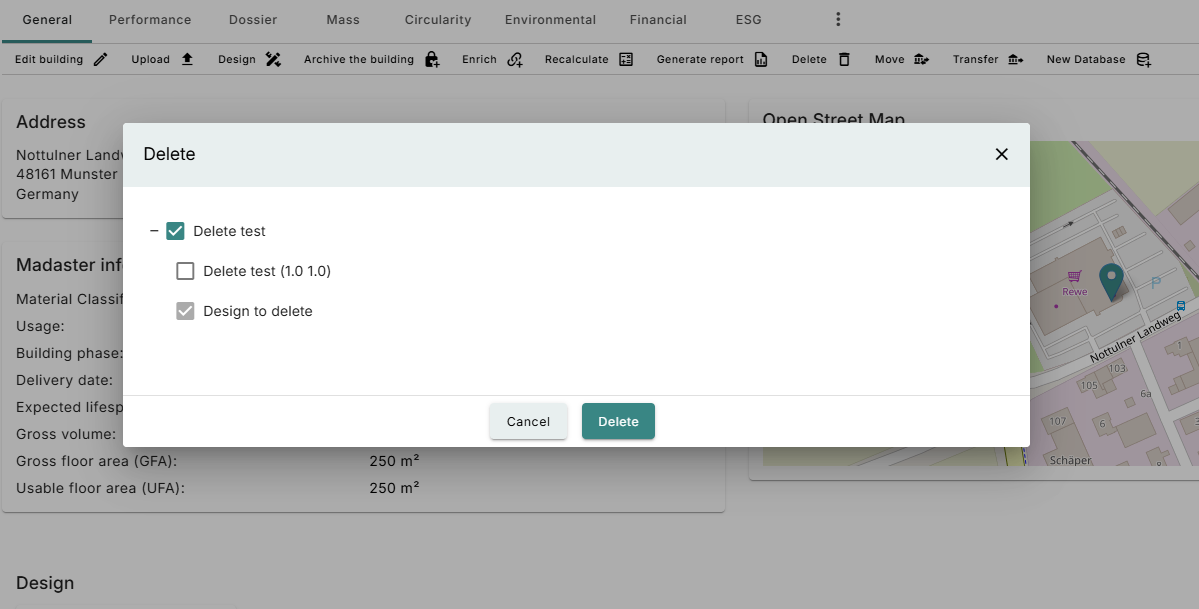Image resolution: width=1199 pixels, height=609 pixels.
Task: Open the Environmental tab
Action: (x=550, y=20)
